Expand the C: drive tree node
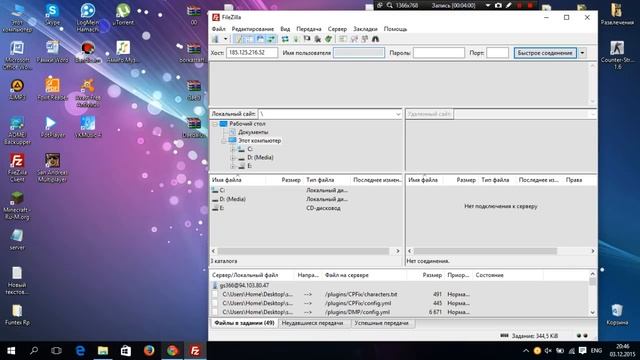Image resolution: width=640 pixels, height=360 pixels. 233,149
